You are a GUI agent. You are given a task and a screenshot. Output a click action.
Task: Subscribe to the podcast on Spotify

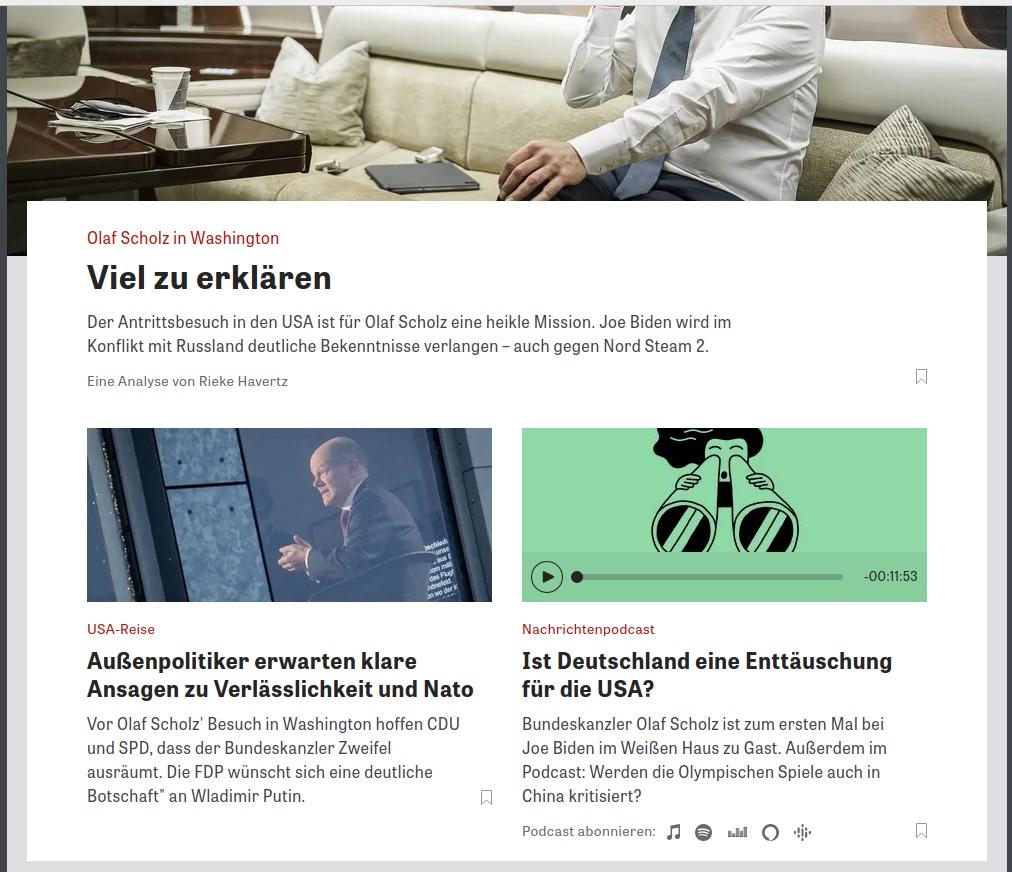tap(703, 832)
